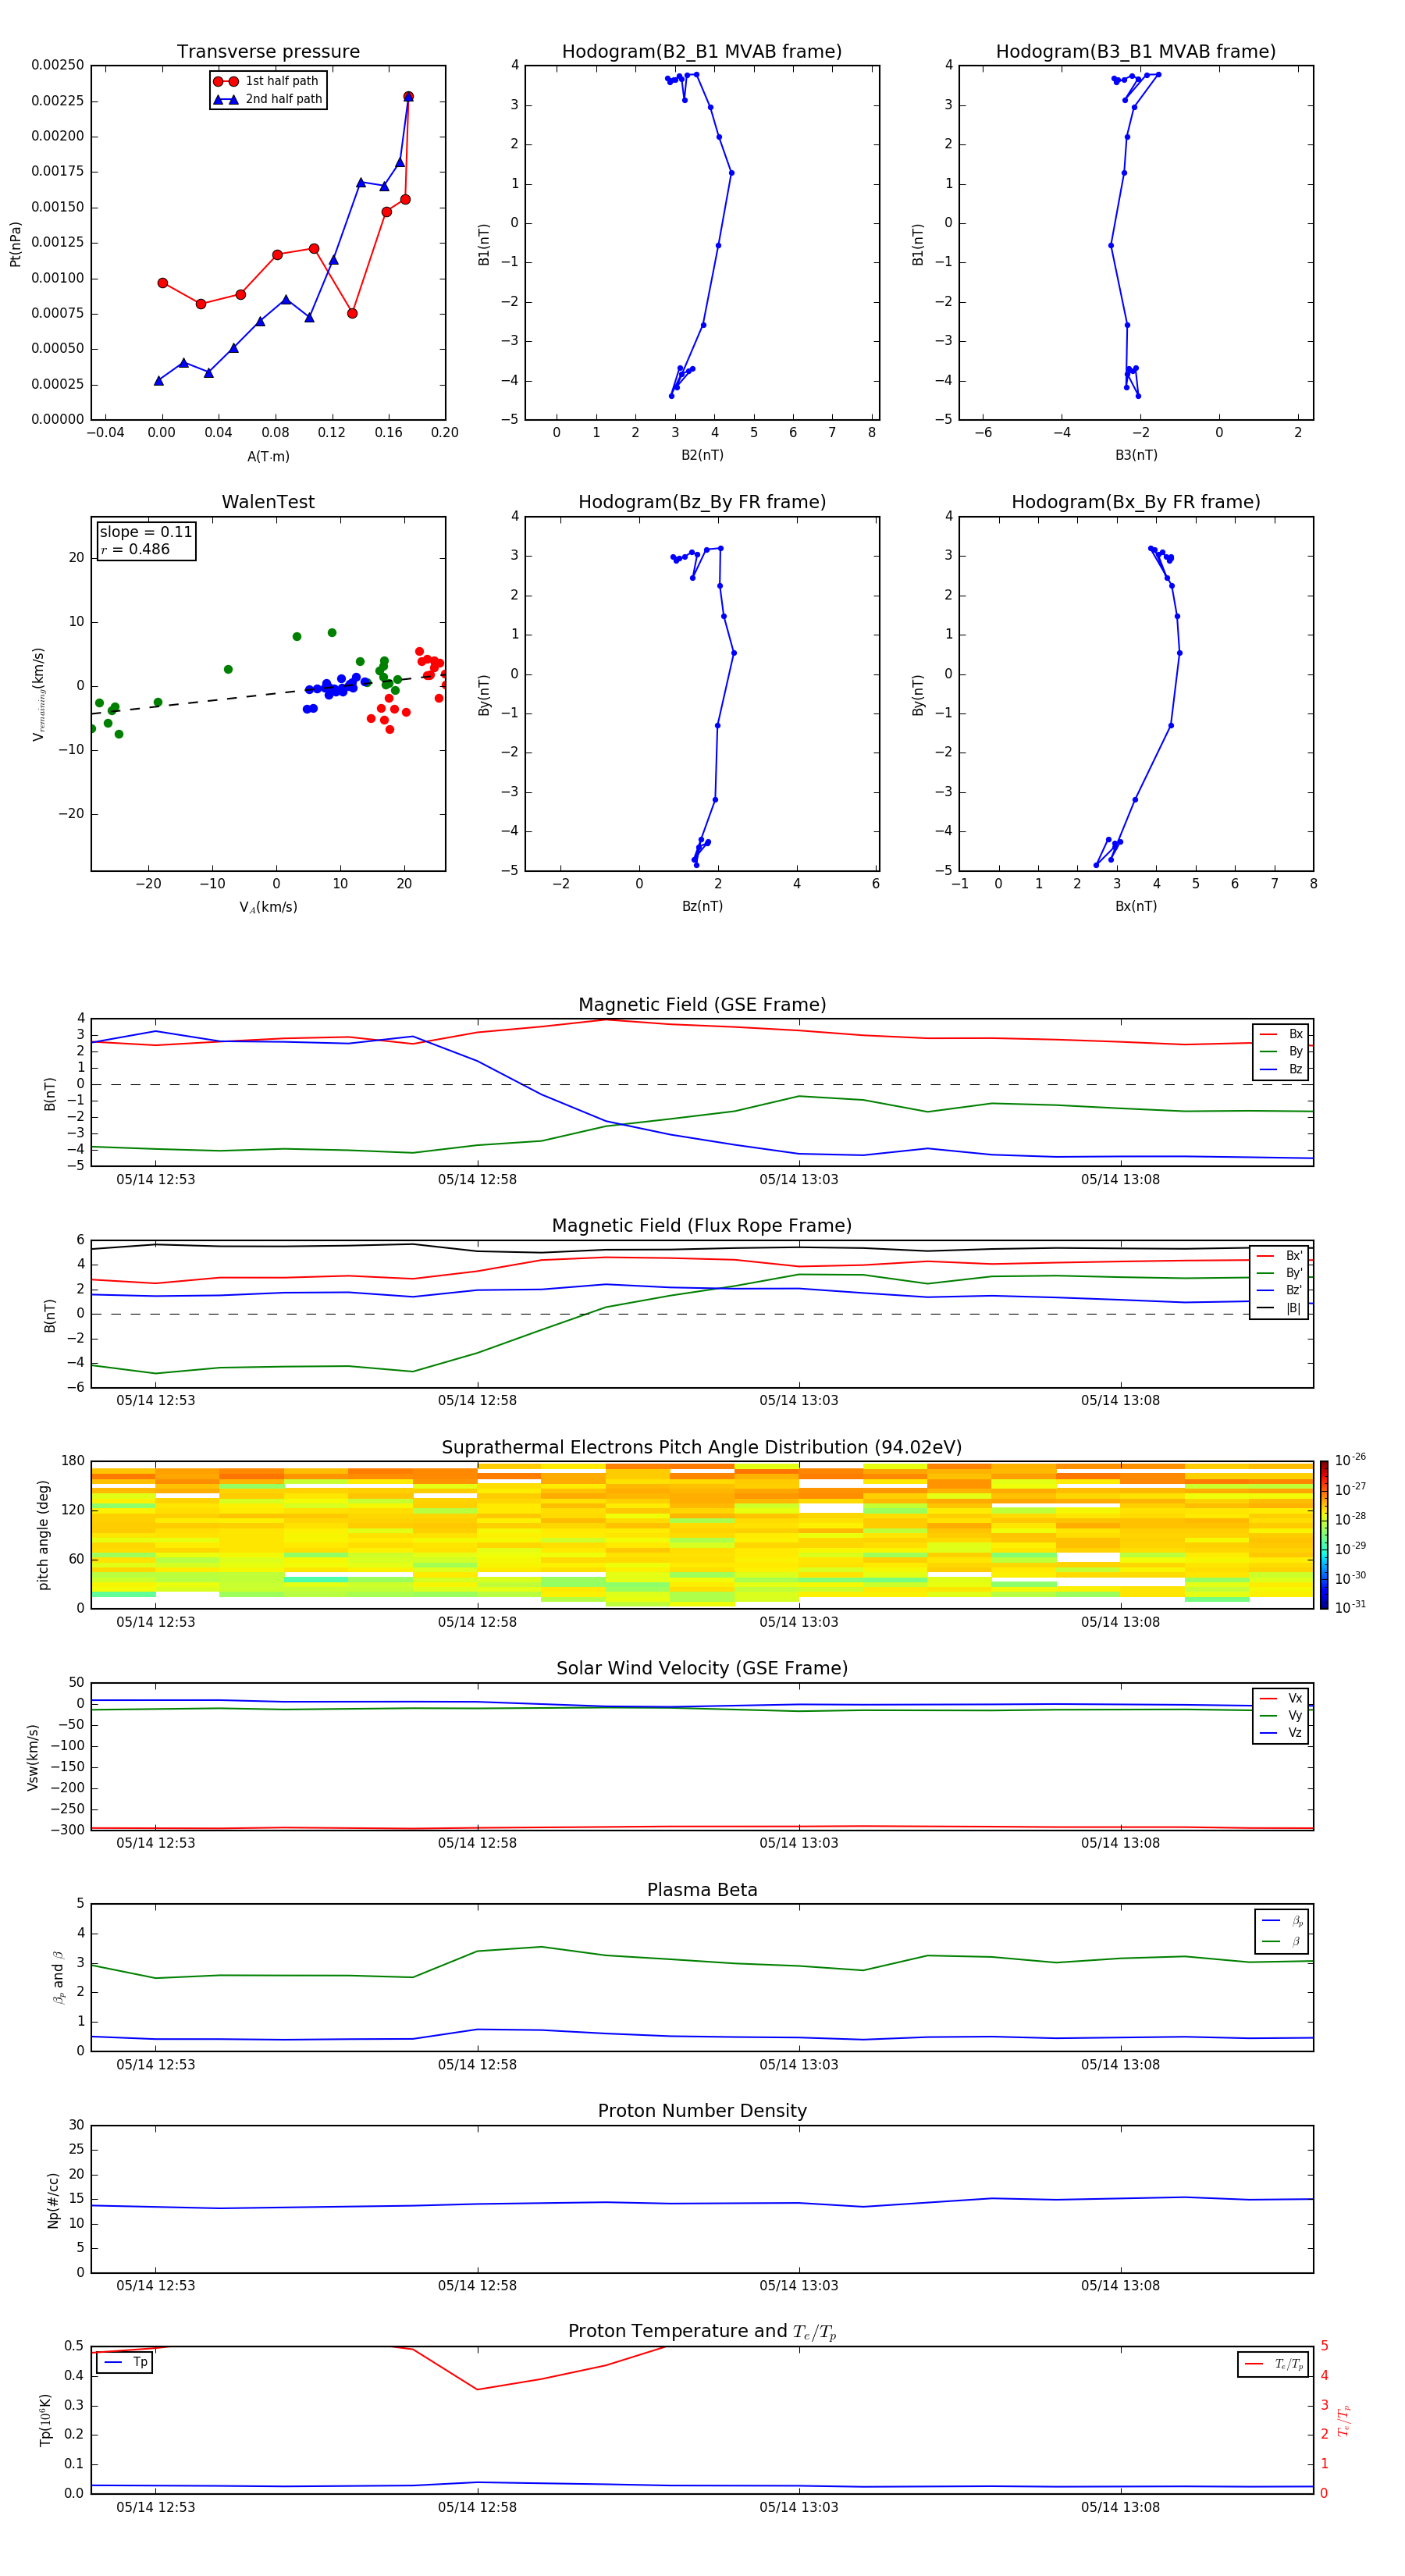Click the 'Hodogram(B3_B1 MVAB frame)' title

pyautogui.click(x=1136, y=51)
